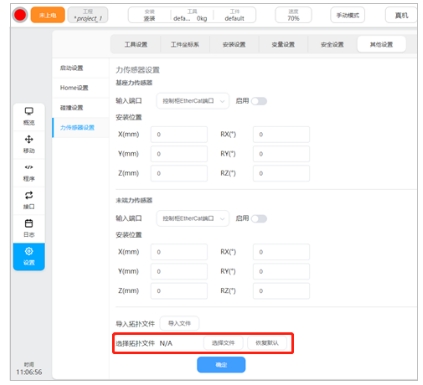Click base sensor RY(°) input field
The width and height of the screenshot is (423, 385).
pos(281,154)
